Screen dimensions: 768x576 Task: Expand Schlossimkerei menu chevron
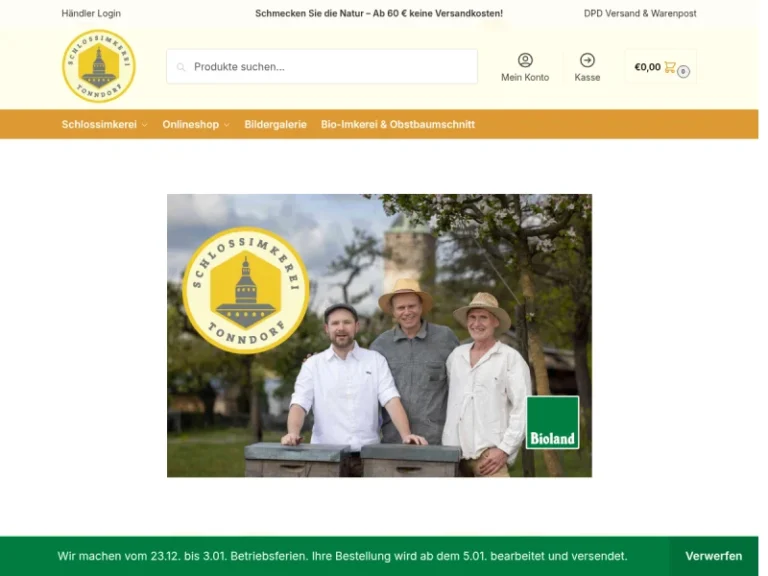144,125
